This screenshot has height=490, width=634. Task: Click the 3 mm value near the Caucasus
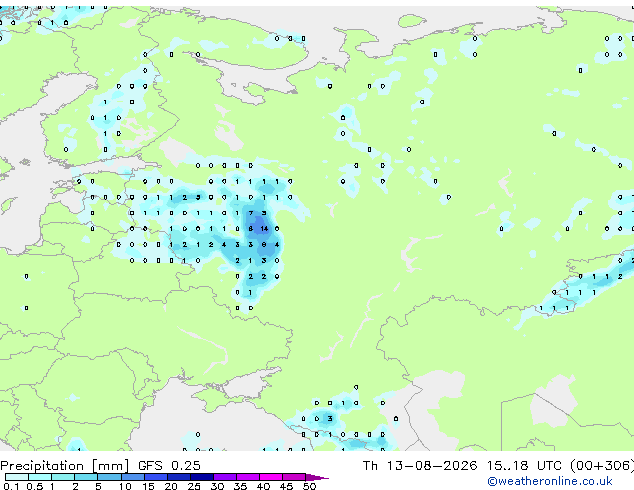330,418
